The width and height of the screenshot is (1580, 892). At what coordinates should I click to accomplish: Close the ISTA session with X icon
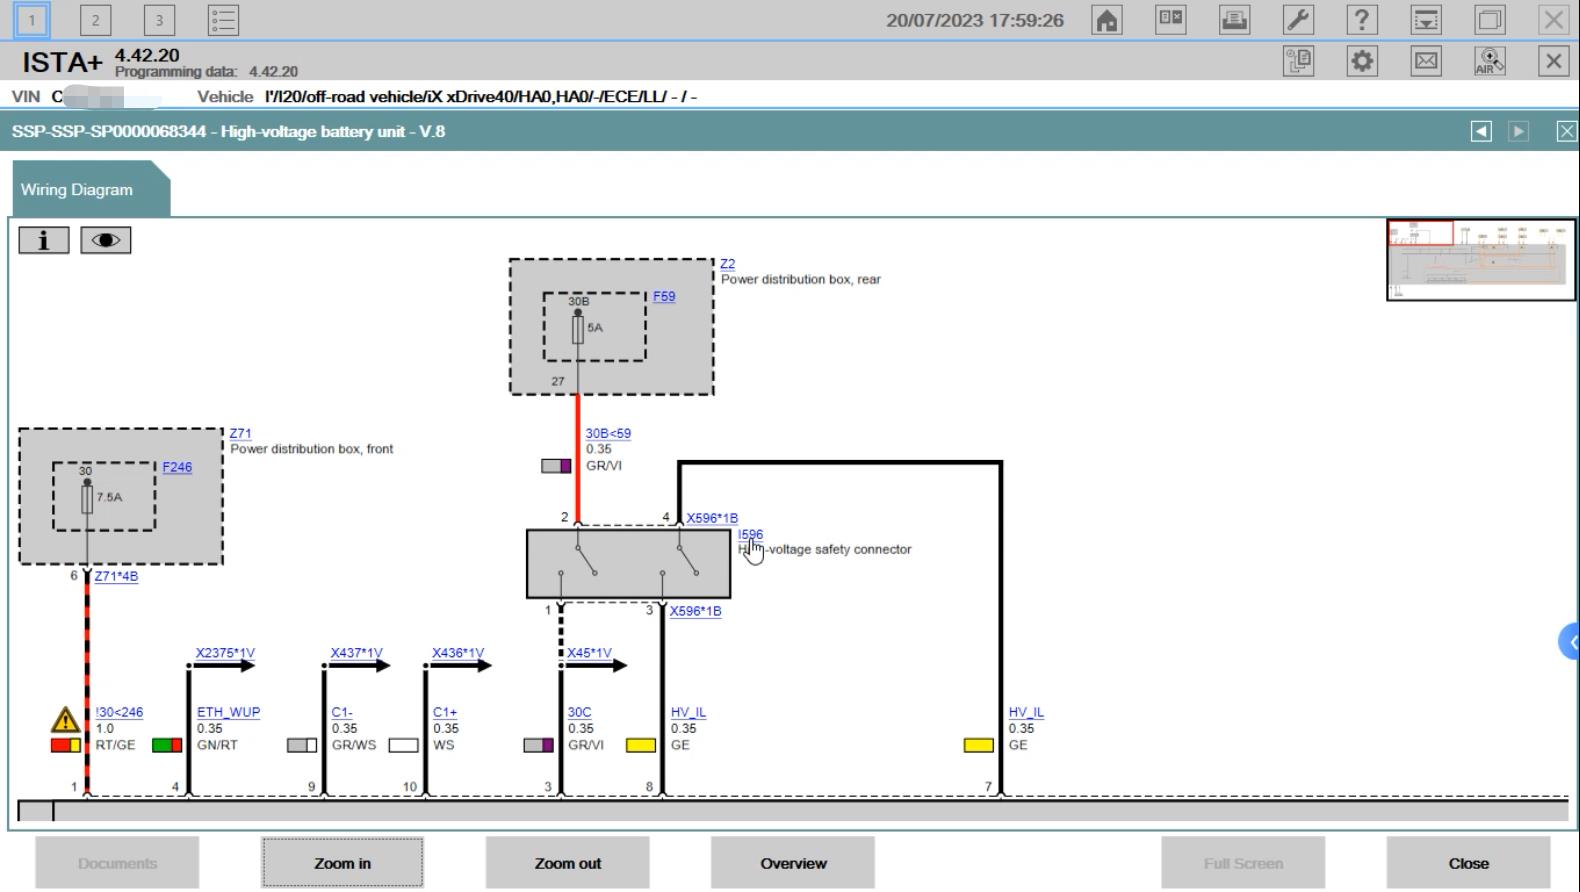click(x=1553, y=61)
